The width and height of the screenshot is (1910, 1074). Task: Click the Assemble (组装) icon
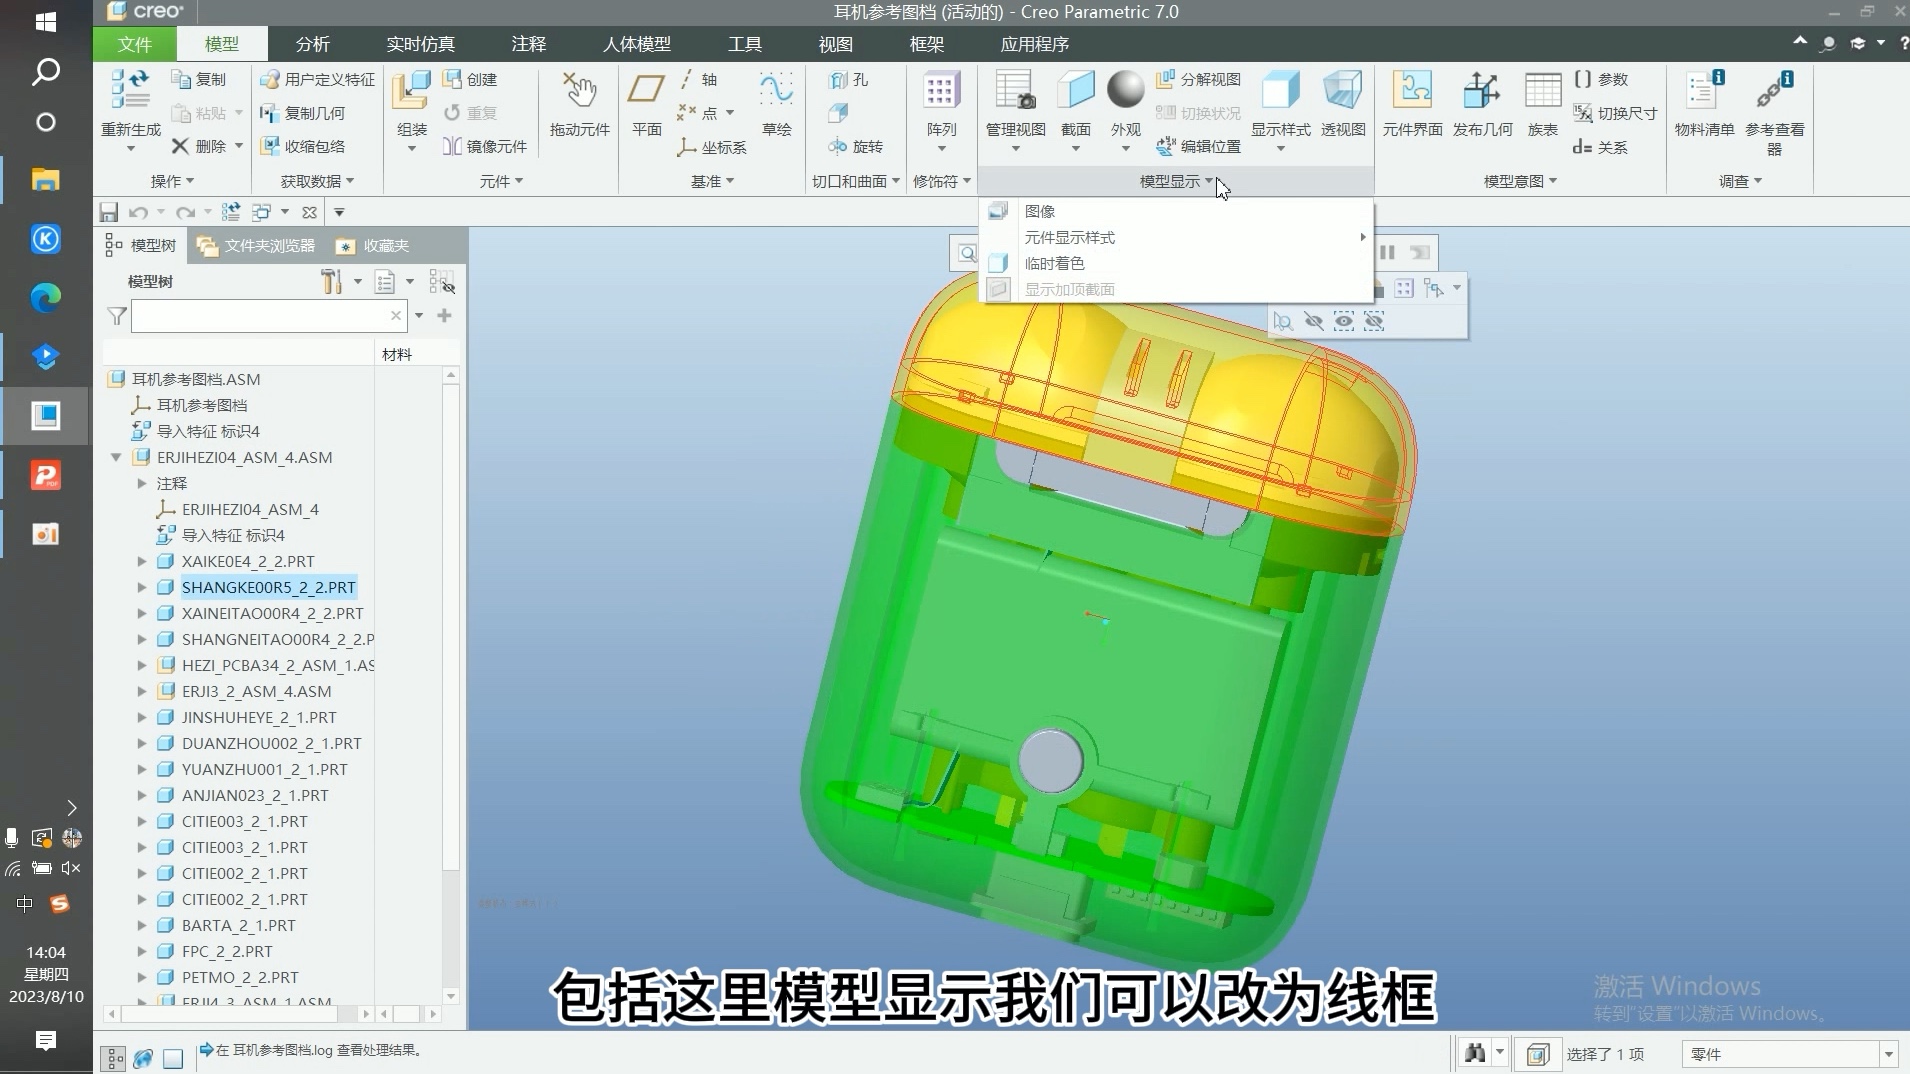point(411,90)
